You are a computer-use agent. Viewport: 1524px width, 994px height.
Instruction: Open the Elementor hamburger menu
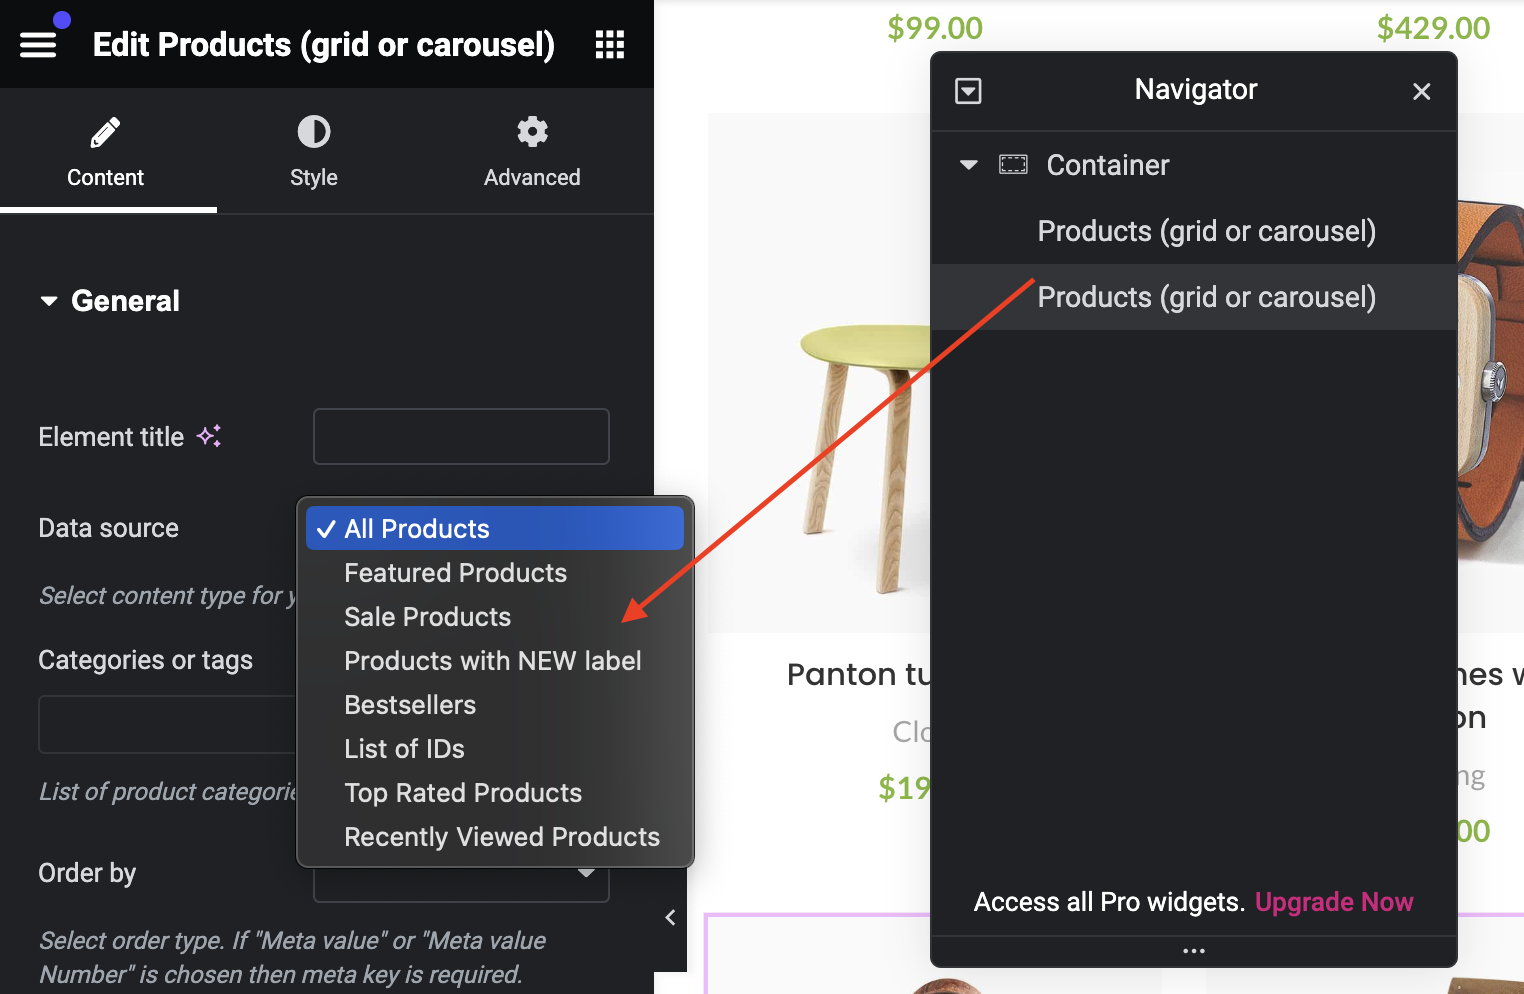click(x=38, y=44)
